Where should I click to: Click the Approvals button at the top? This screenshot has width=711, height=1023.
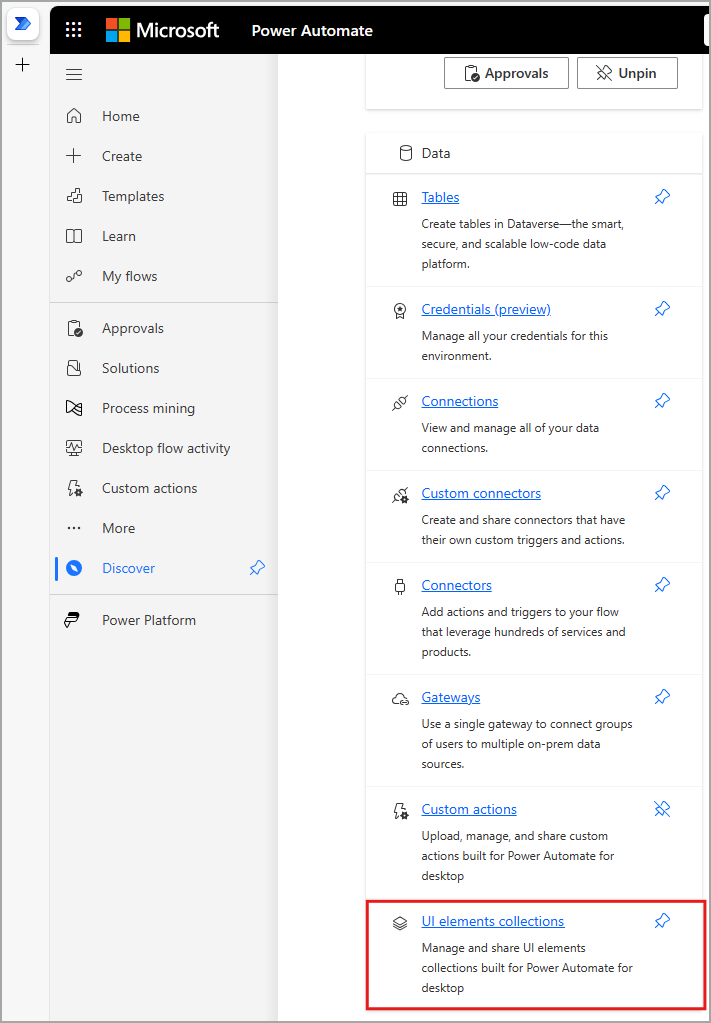[506, 72]
